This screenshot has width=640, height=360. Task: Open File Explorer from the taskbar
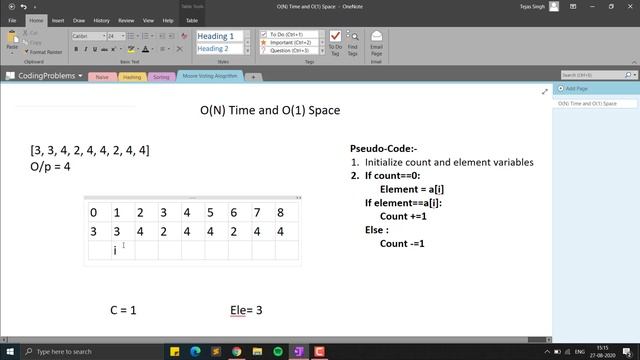[x=257, y=351]
